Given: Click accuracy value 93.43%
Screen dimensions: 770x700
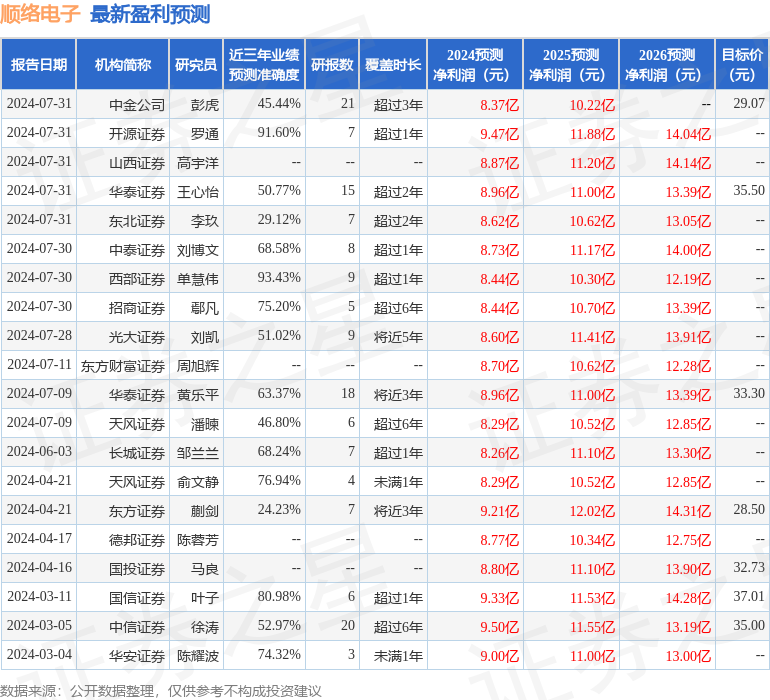Looking at the screenshot, I should [x=279, y=278].
